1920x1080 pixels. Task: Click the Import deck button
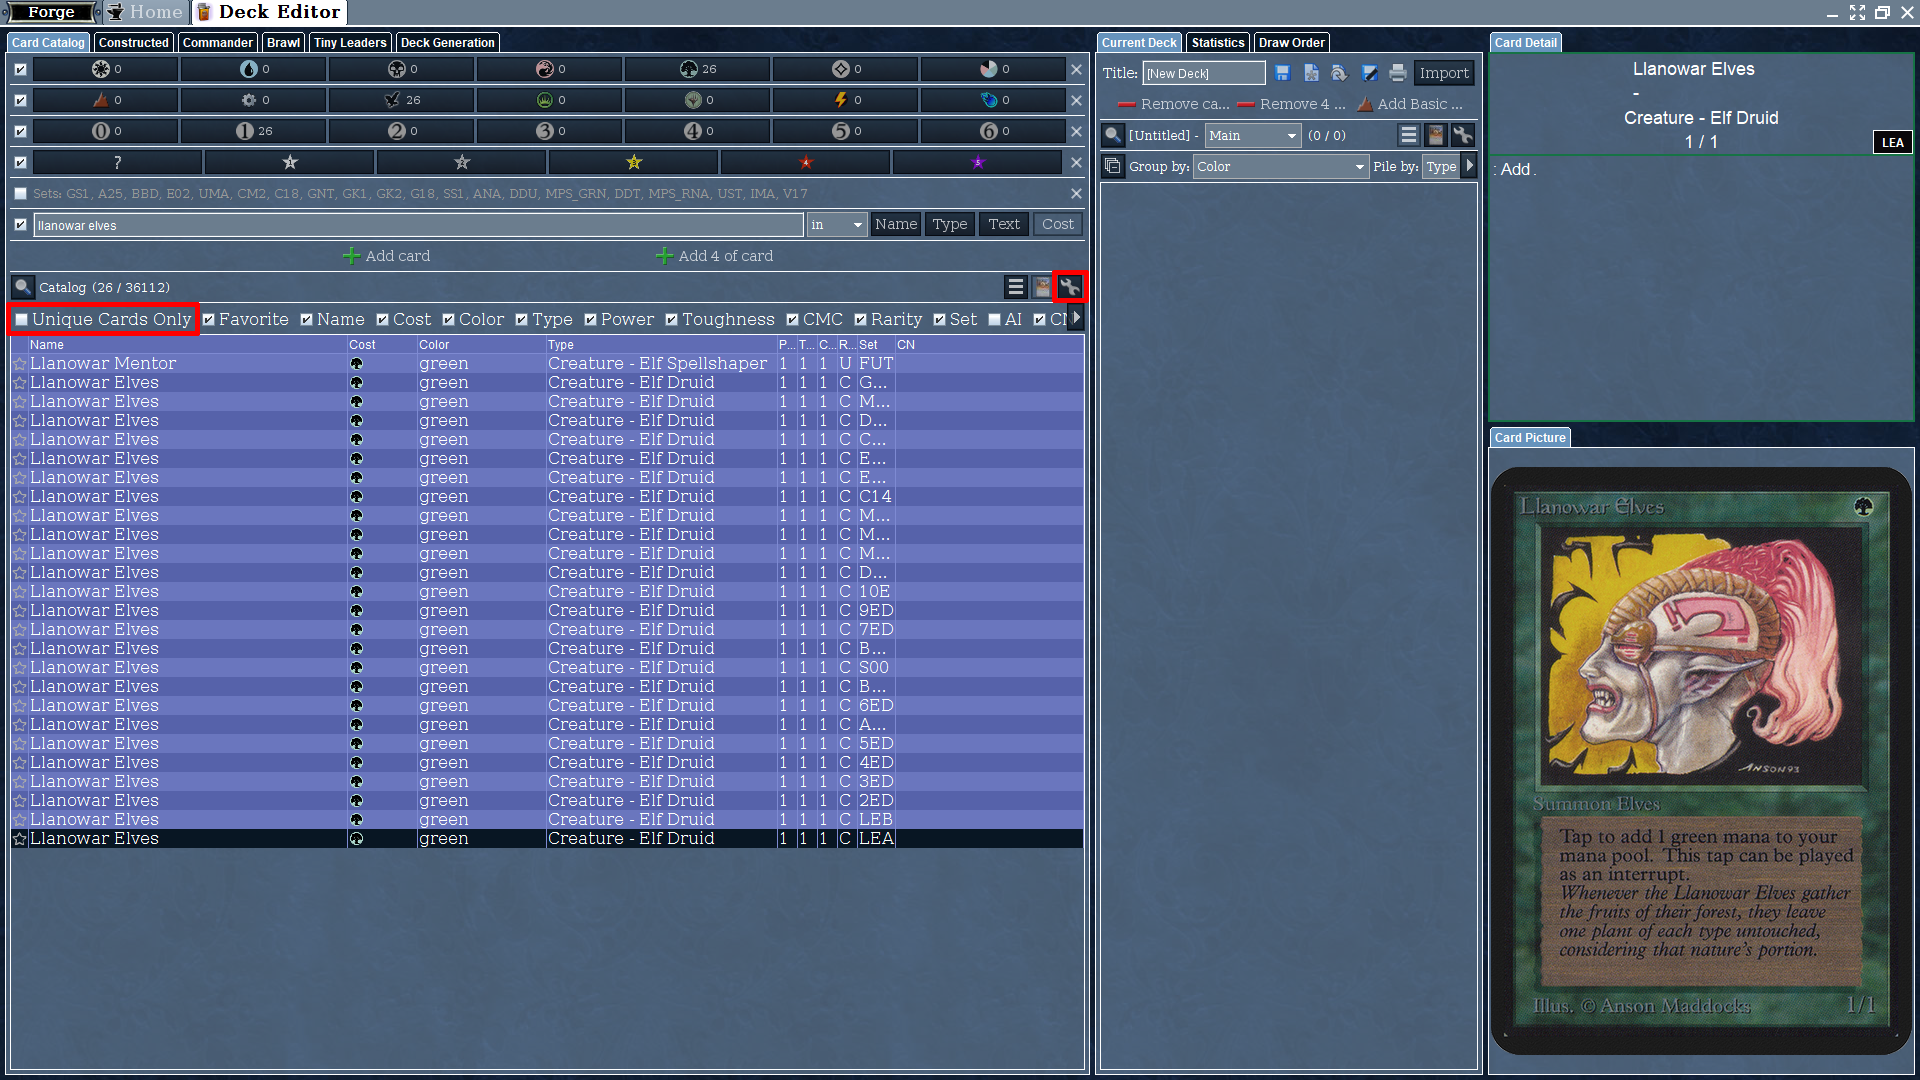pos(1444,73)
